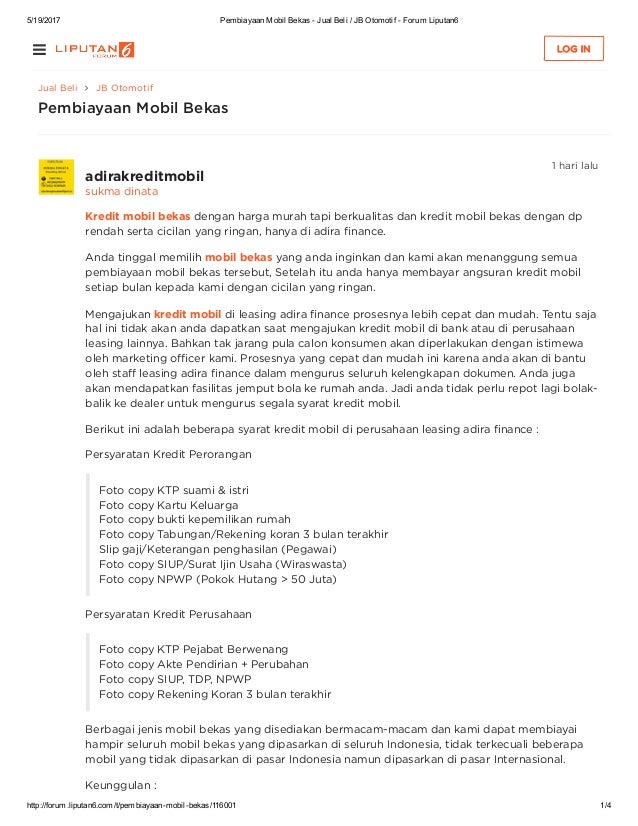Open adirakreditmobil user profile name
This screenshot has height=826, width=638.
pos(144,176)
